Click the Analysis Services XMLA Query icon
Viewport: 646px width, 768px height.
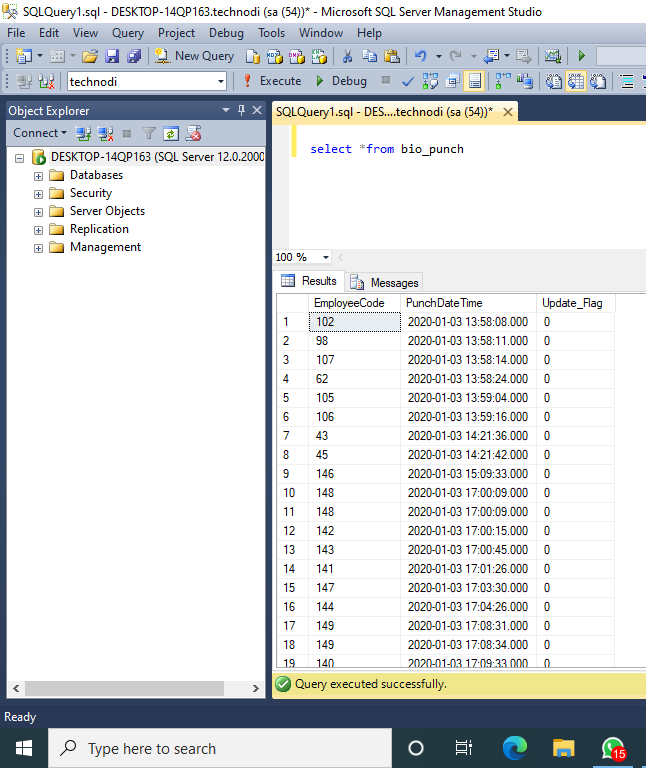(x=319, y=56)
